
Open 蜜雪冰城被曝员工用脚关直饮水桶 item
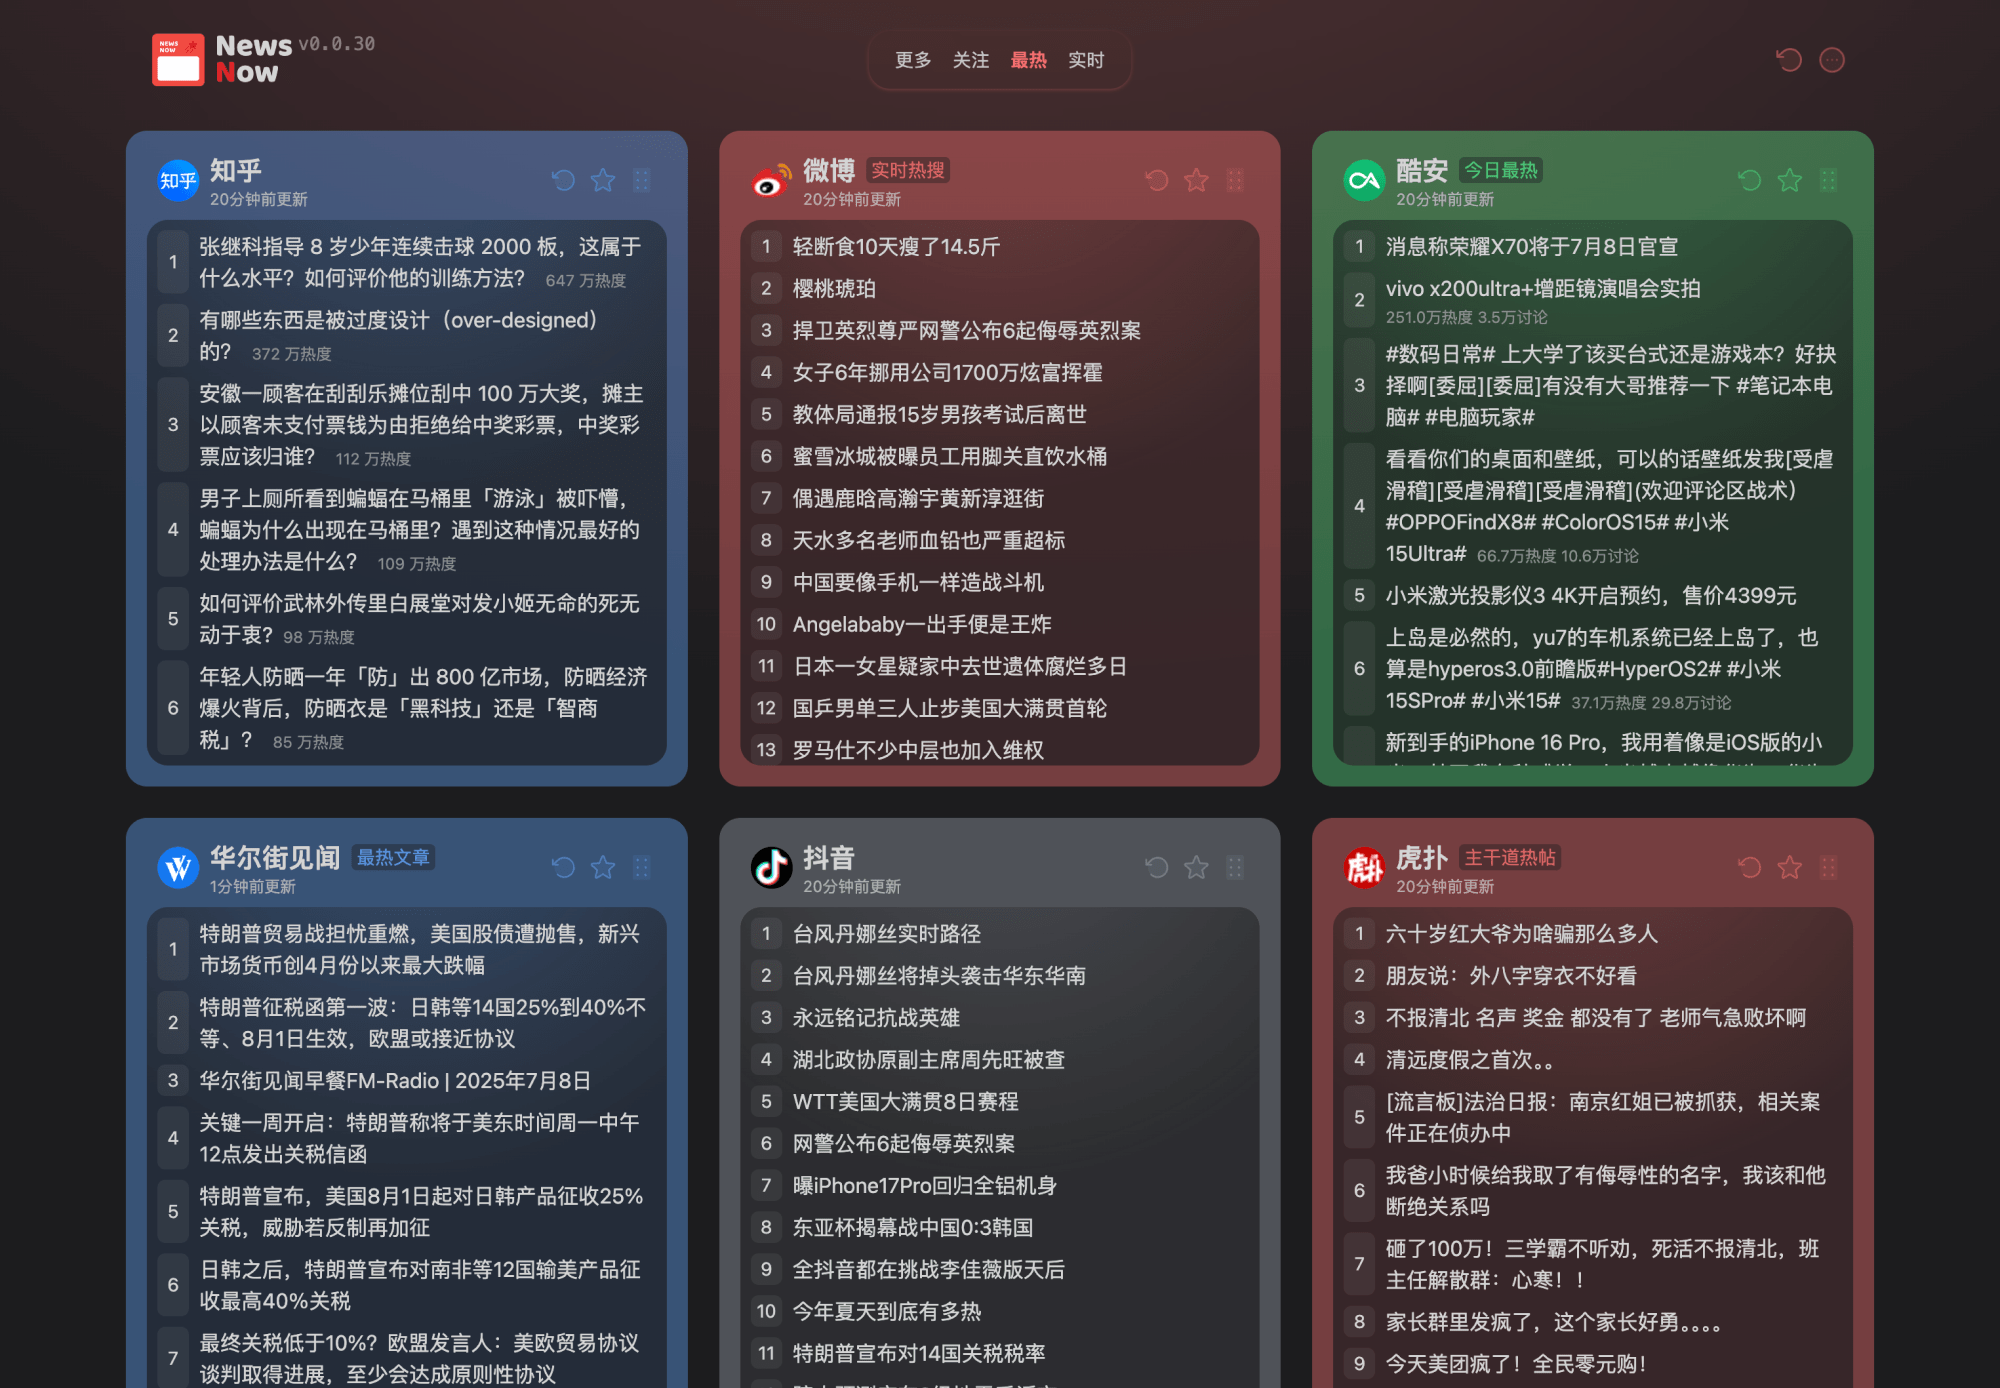[x=999, y=457]
